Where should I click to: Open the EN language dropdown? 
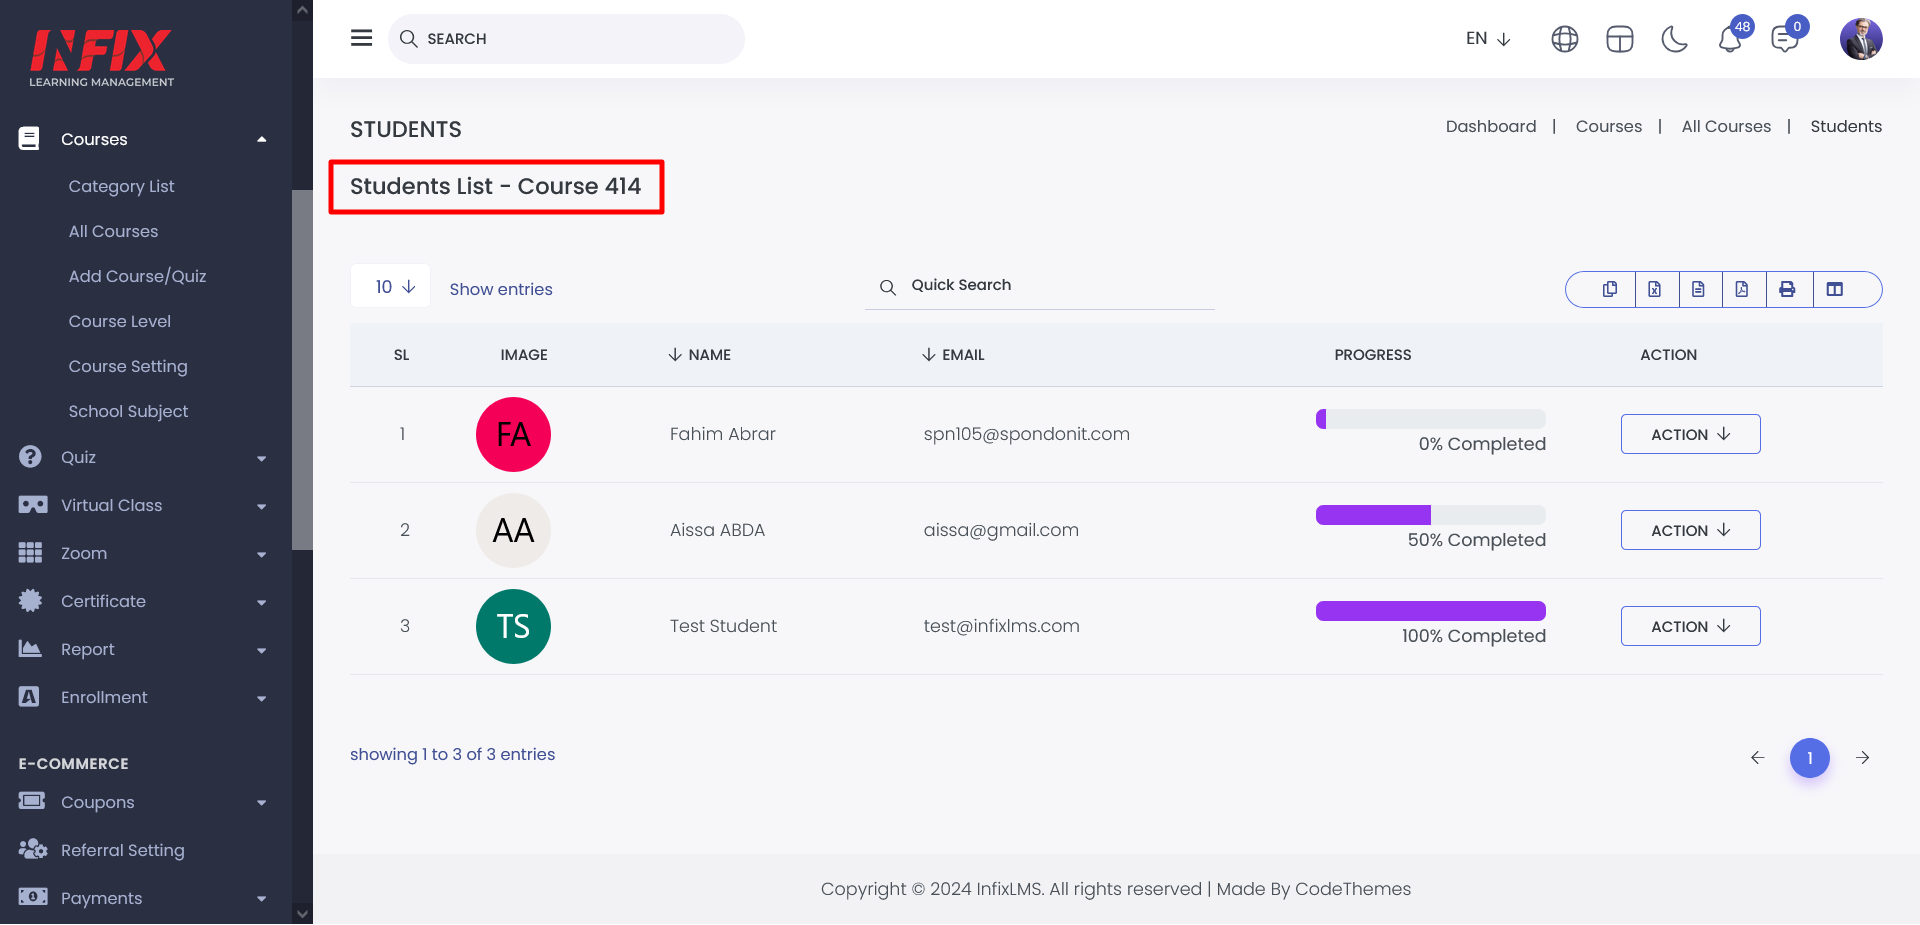[1488, 39]
